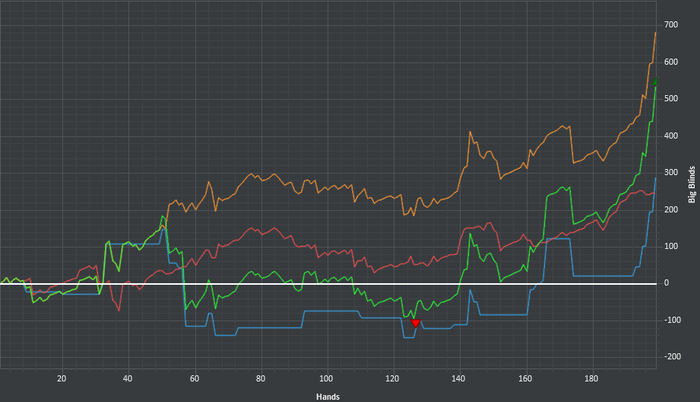700x402 pixels.
Task: Click the 80 hands x-axis tick label
Action: click(260, 378)
